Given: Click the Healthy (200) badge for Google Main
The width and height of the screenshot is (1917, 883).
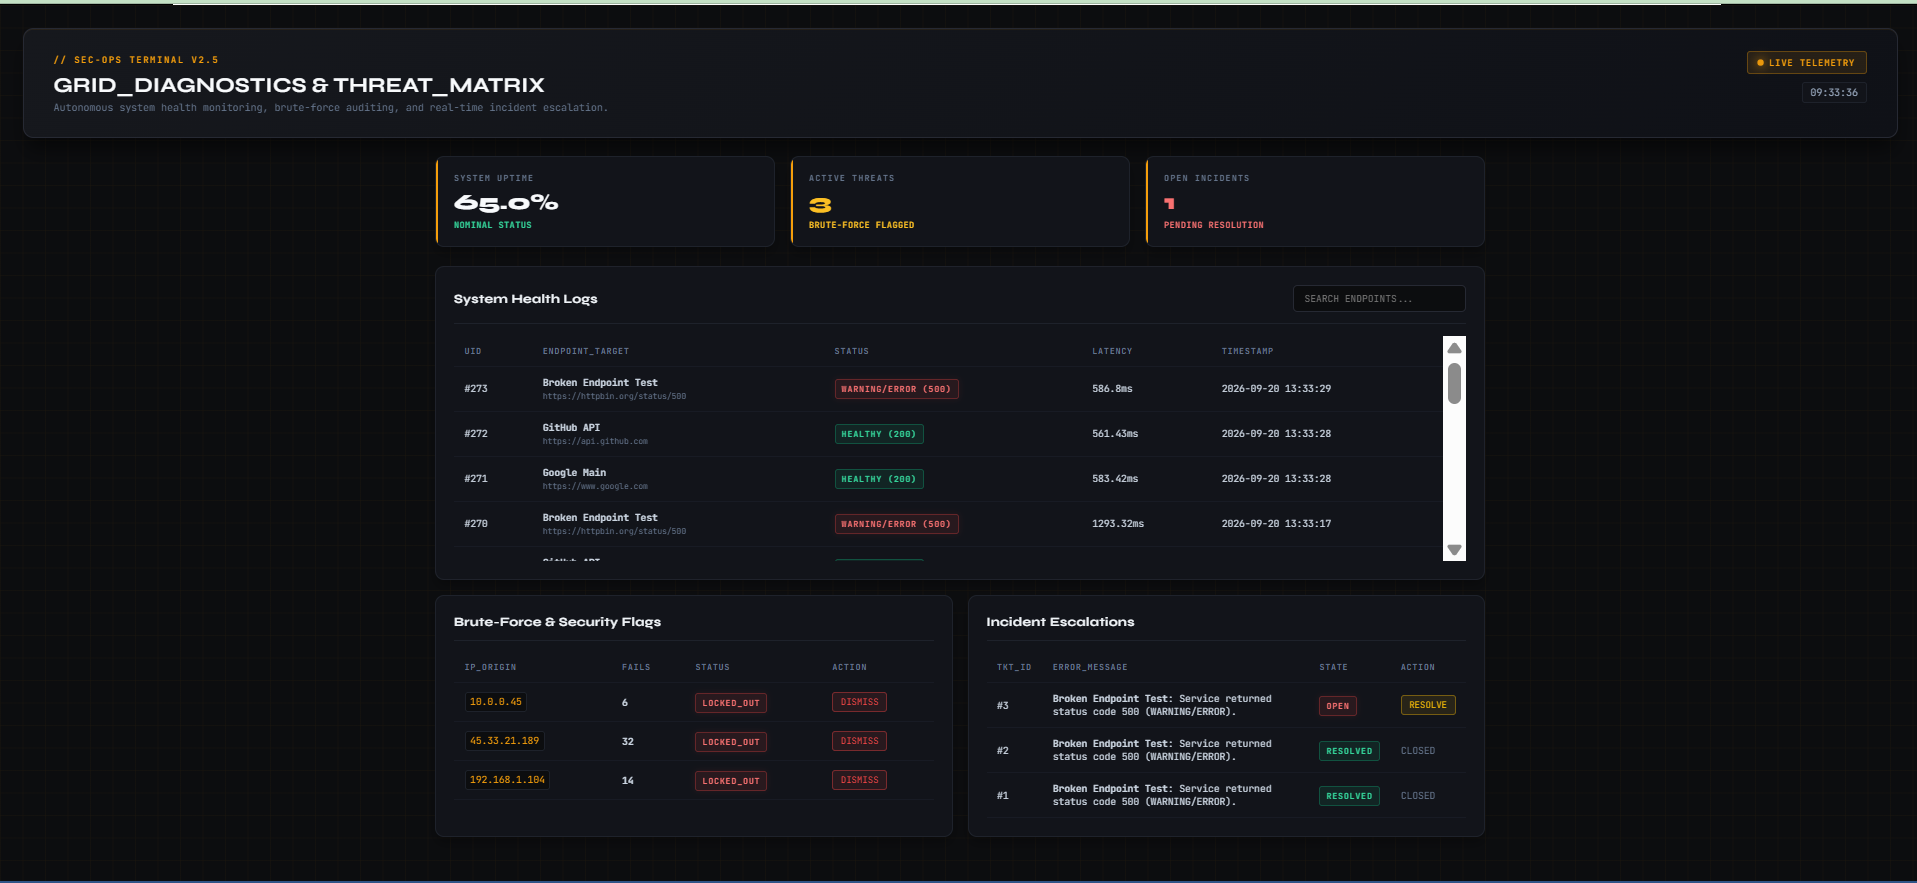Looking at the screenshot, I should point(879,479).
